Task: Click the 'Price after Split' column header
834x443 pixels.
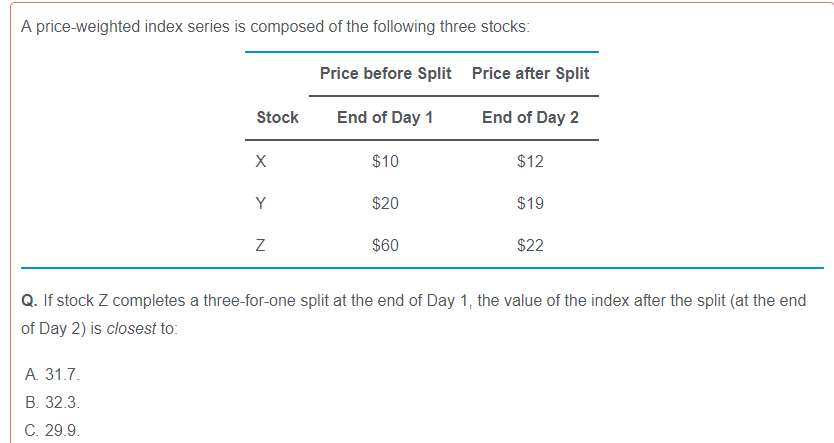Action: (530, 73)
